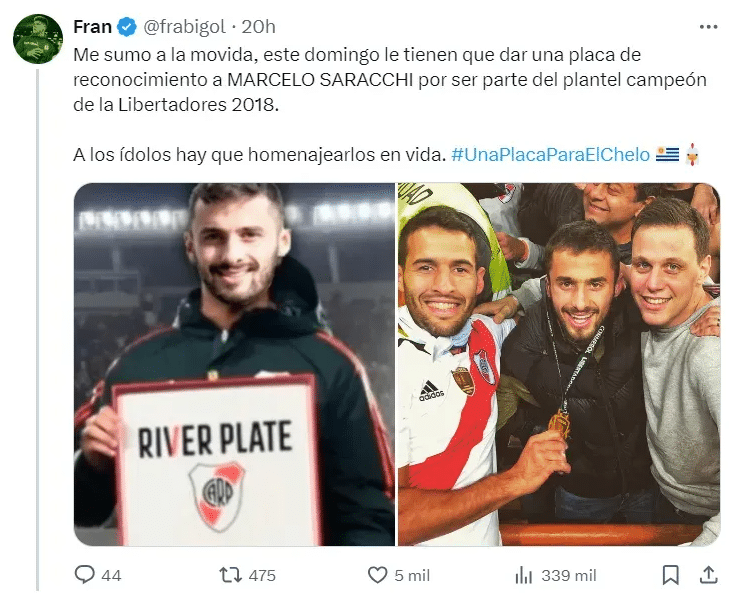This screenshot has height=594, width=733.
Task: Bookmark this tweet
Action: (670, 575)
